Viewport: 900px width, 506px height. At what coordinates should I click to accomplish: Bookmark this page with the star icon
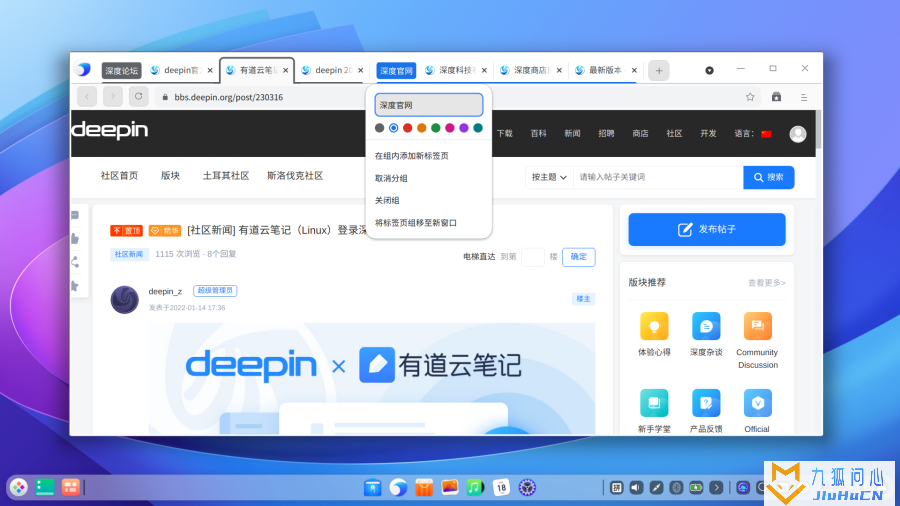pyautogui.click(x=750, y=97)
